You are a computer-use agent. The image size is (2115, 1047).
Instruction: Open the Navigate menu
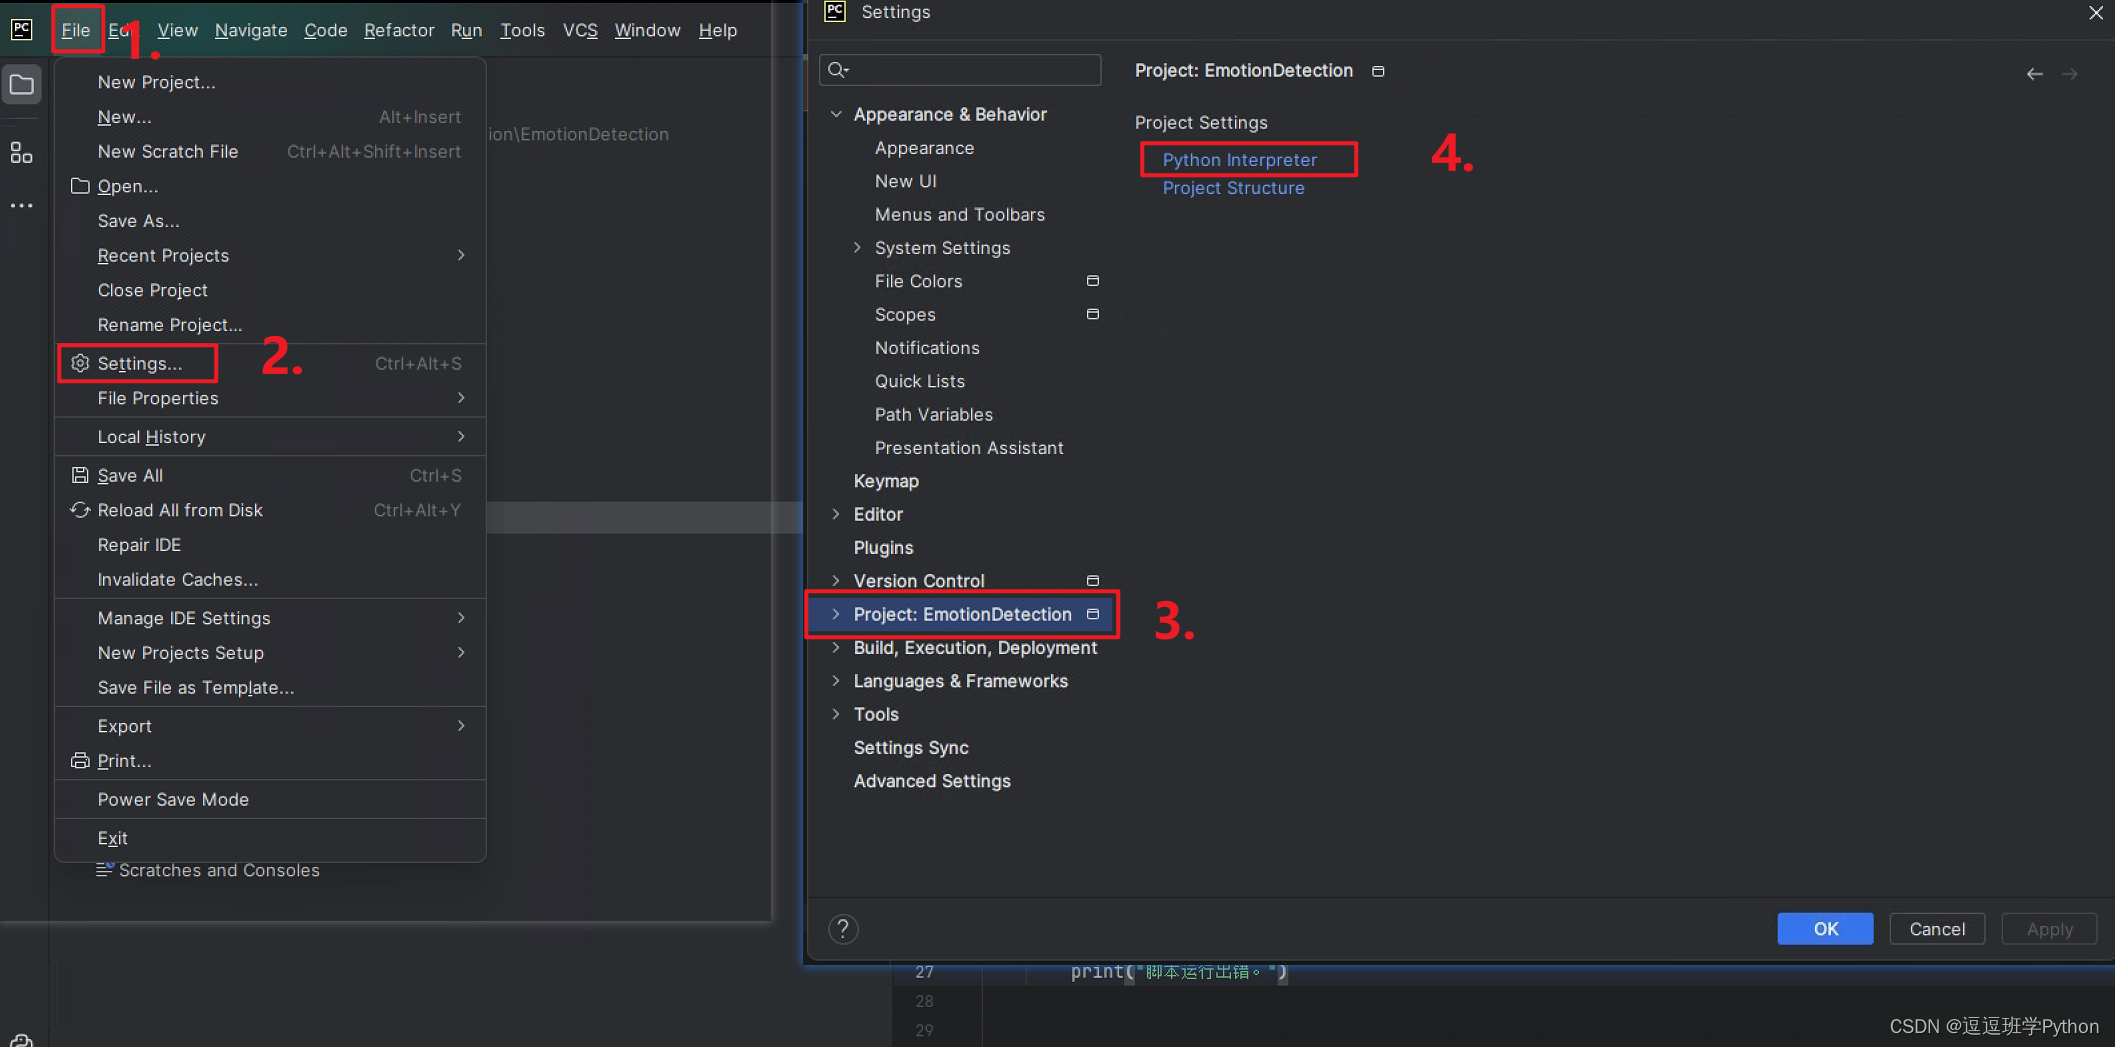click(x=250, y=30)
